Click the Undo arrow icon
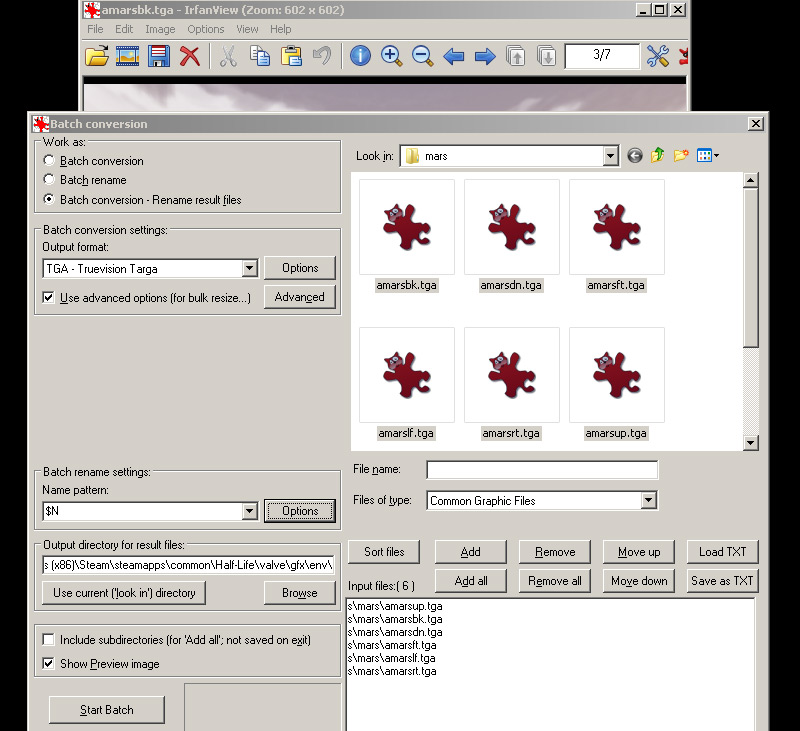This screenshot has height=731, width=800. pos(322,56)
